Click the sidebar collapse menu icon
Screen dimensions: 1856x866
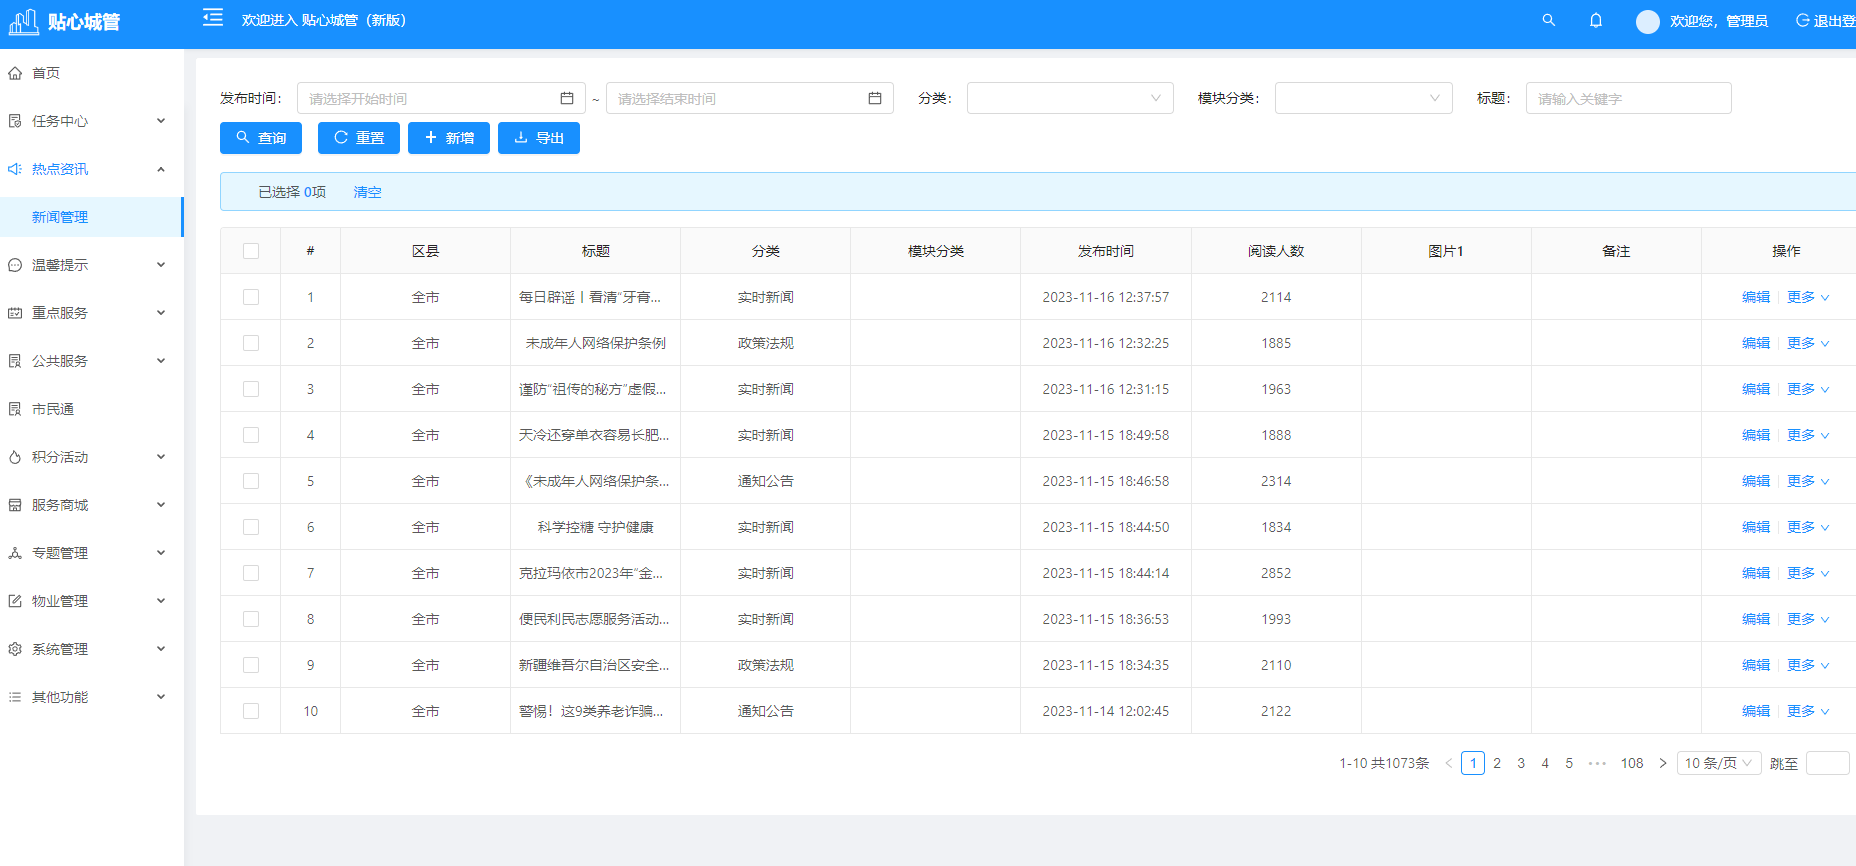tap(212, 18)
